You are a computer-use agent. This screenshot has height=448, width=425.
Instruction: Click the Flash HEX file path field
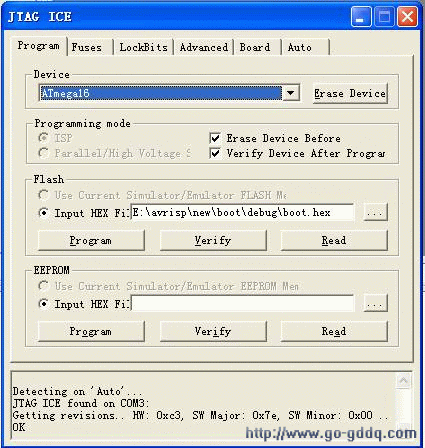(242, 212)
